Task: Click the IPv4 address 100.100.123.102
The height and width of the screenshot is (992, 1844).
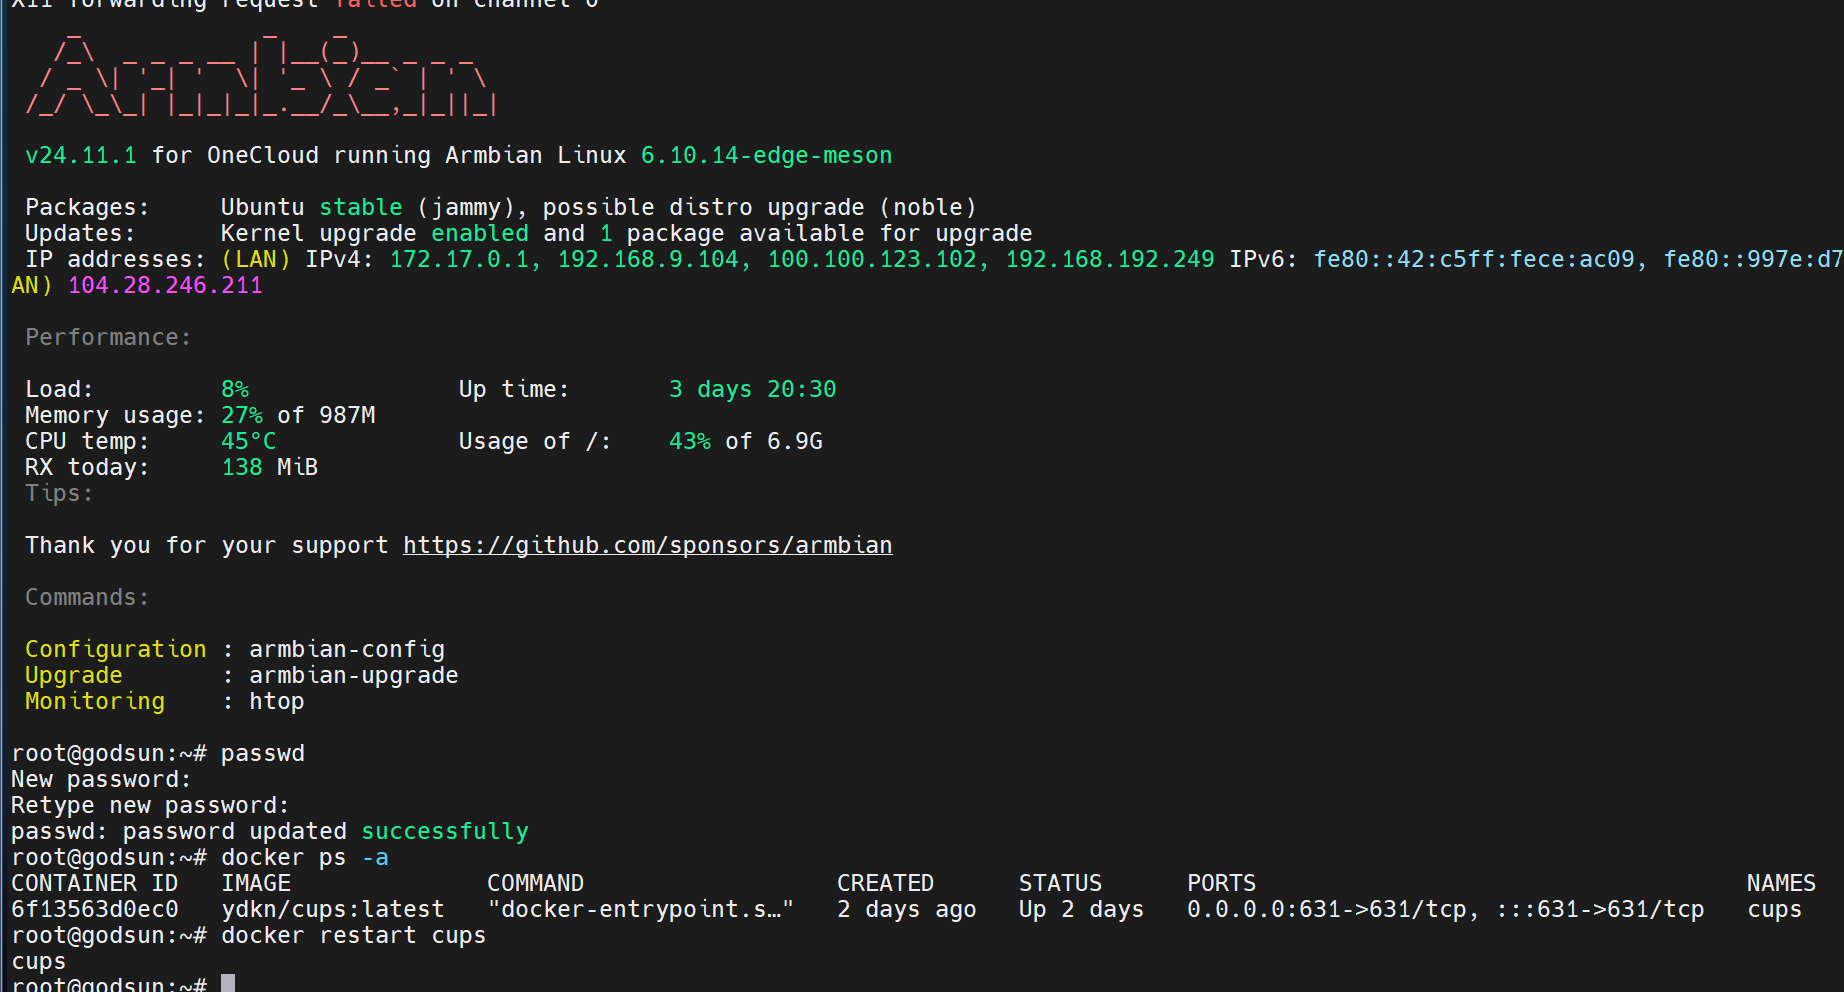Action: click(x=872, y=259)
